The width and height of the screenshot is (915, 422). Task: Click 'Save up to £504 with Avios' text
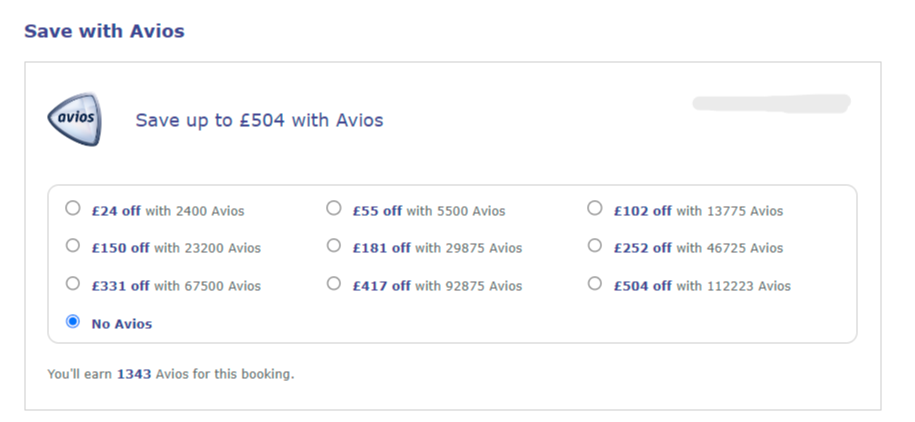tap(260, 120)
